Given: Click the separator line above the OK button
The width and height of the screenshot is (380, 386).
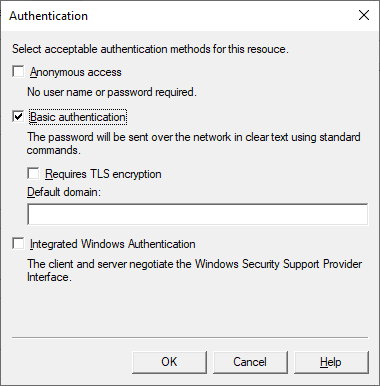Looking at the screenshot, I should click(190, 338).
